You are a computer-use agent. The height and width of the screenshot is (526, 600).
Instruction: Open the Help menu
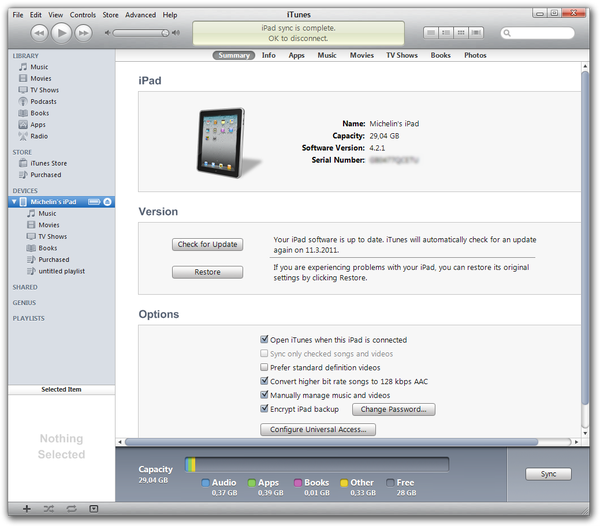170,15
